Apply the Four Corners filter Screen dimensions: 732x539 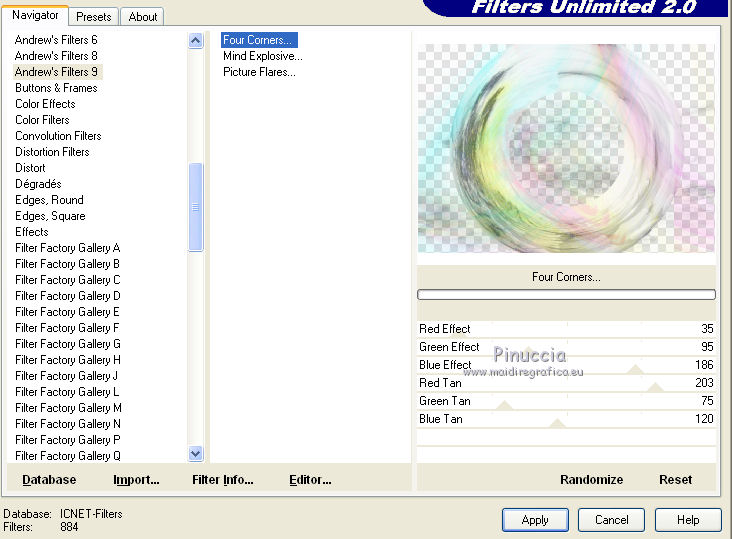click(x=535, y=520)
